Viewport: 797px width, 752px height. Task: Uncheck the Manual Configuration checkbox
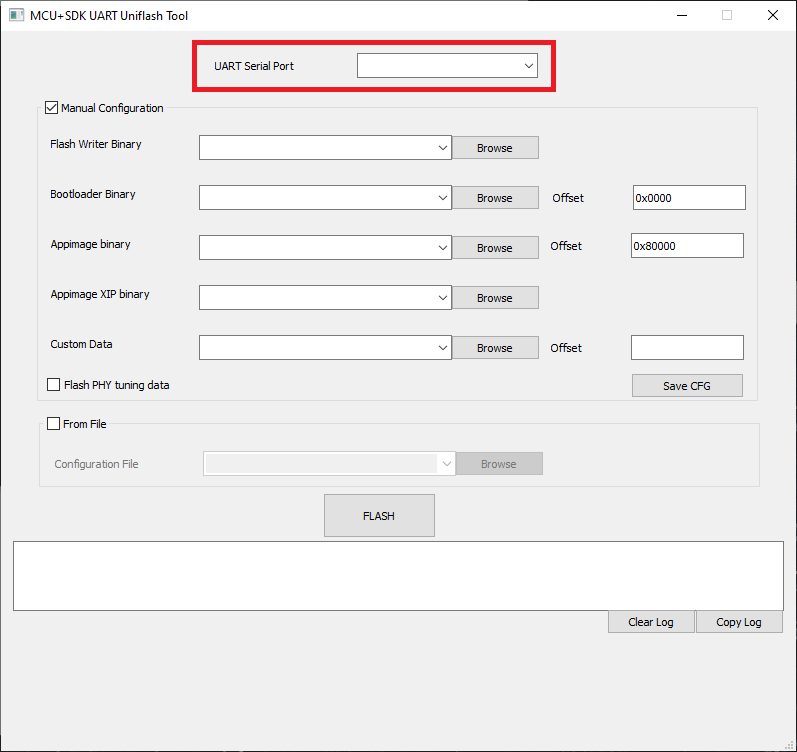tap(52, 108)
